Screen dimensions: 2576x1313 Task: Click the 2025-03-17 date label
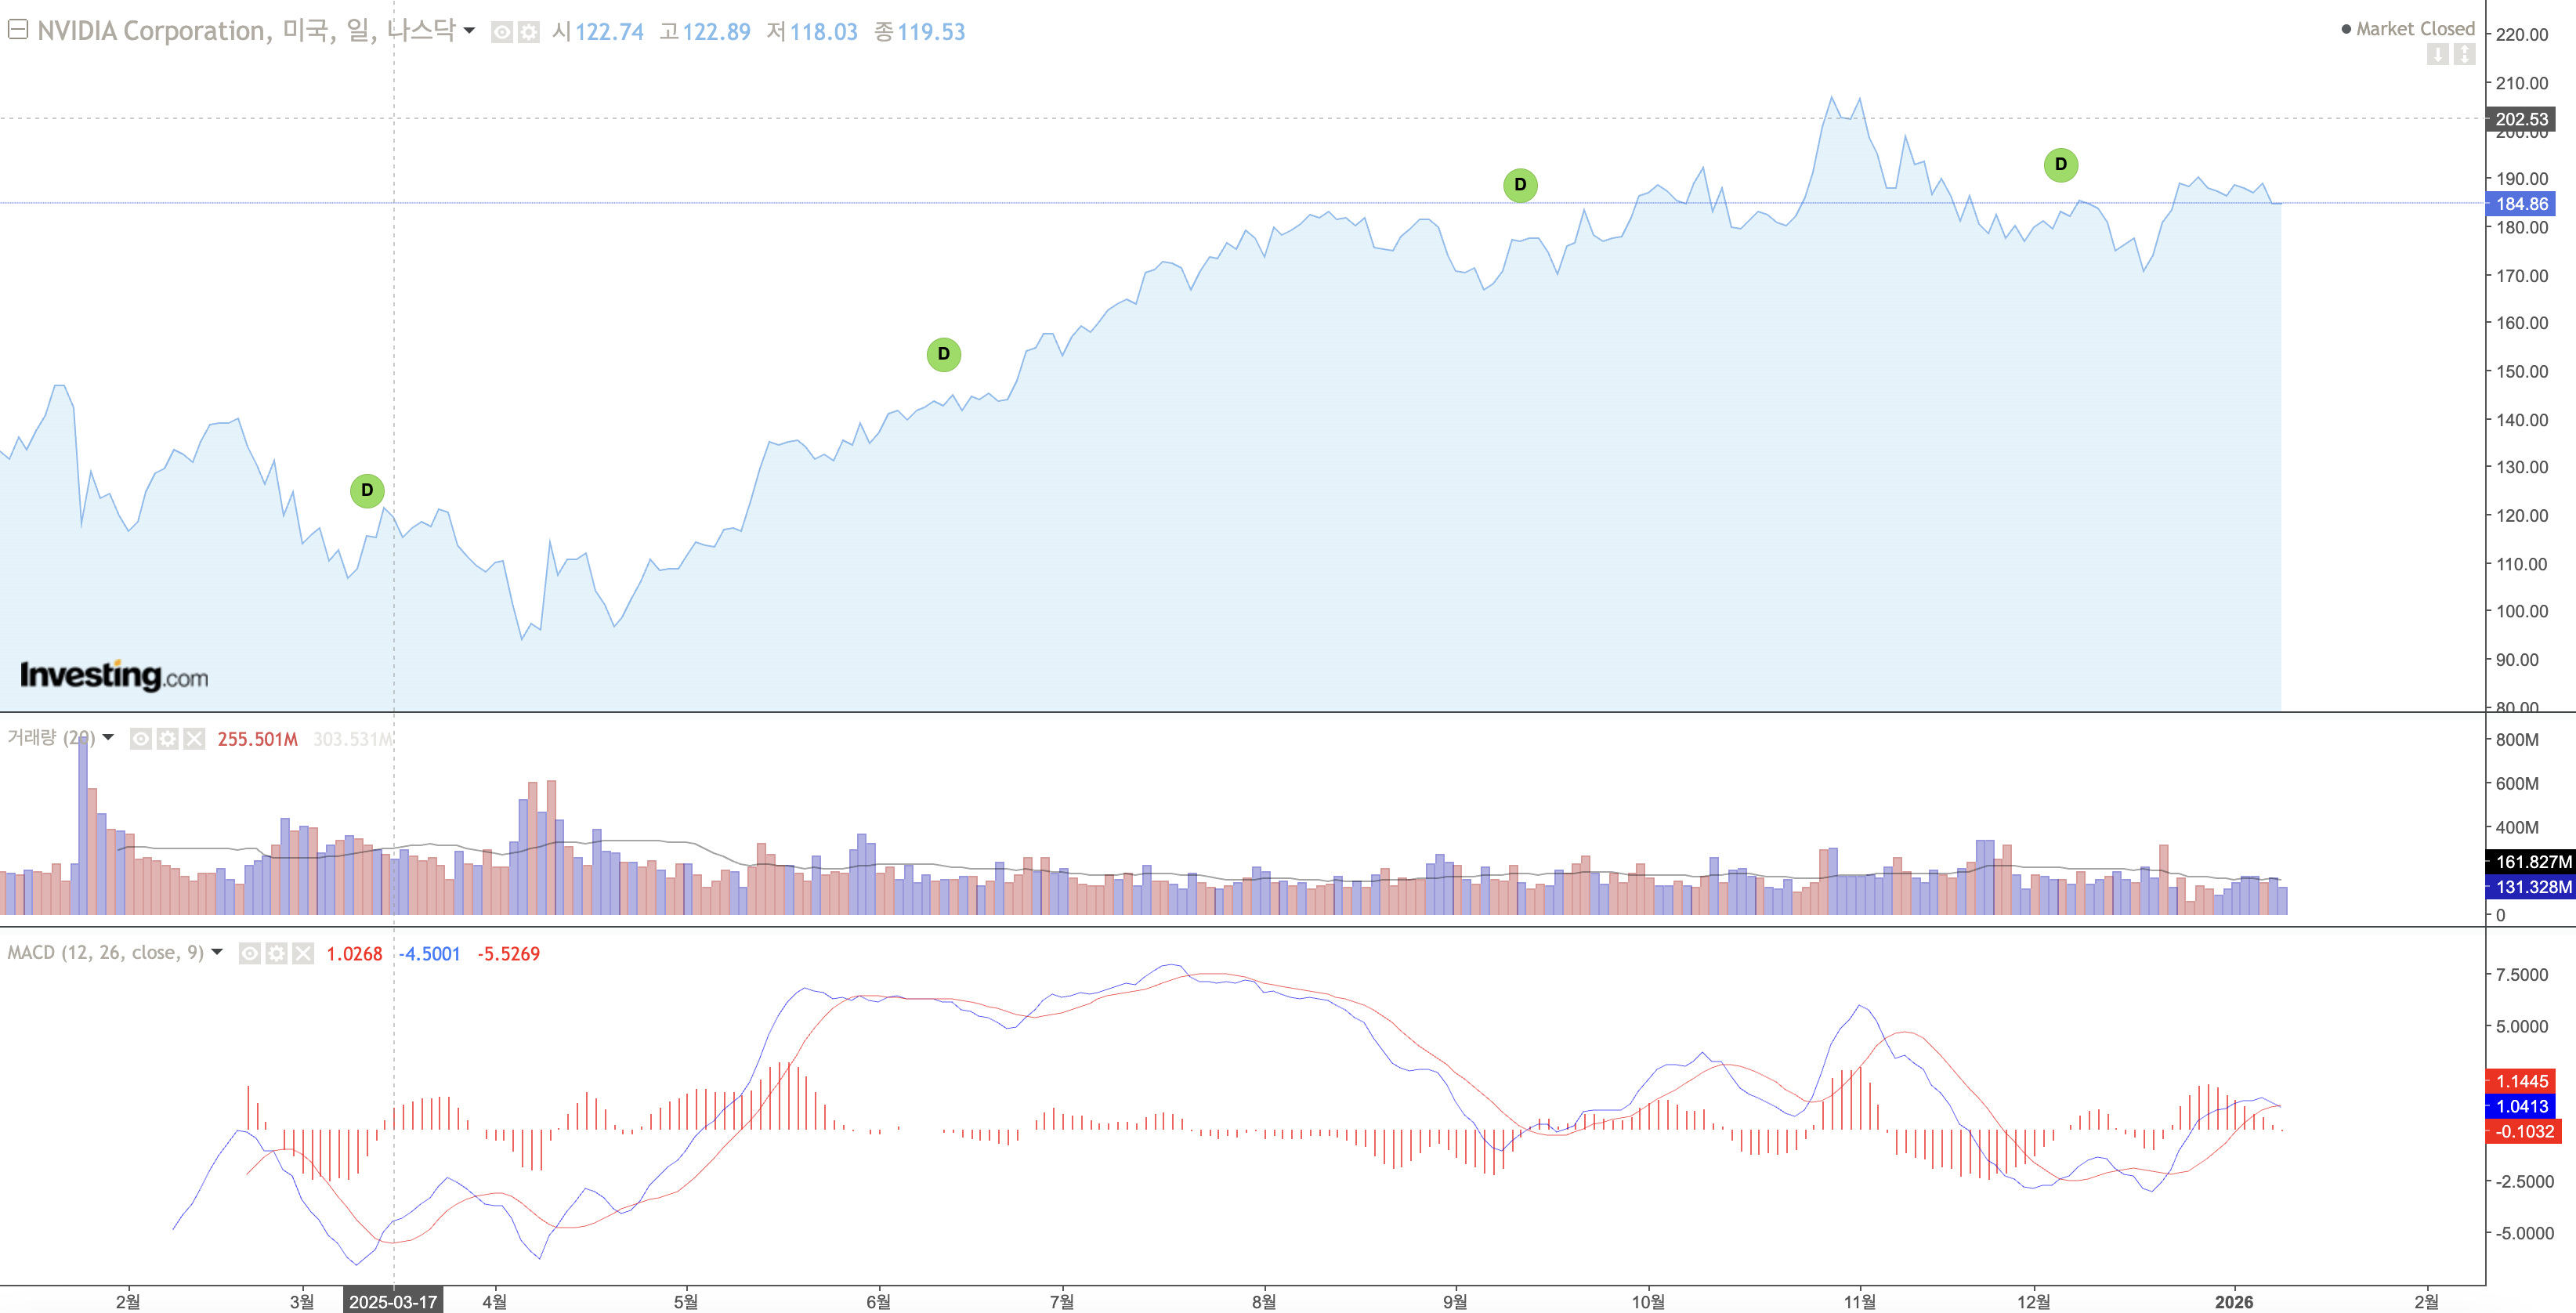pos(393,1301)
